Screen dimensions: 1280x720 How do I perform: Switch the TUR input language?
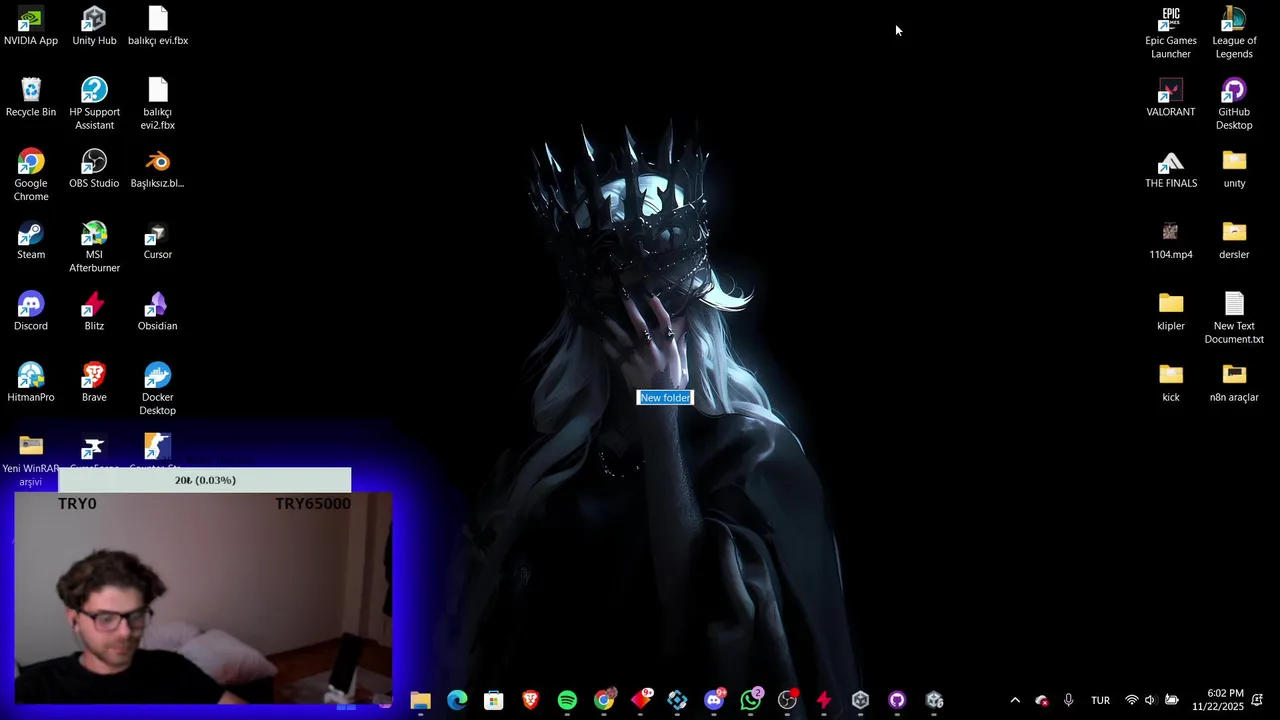point(1100,700)
